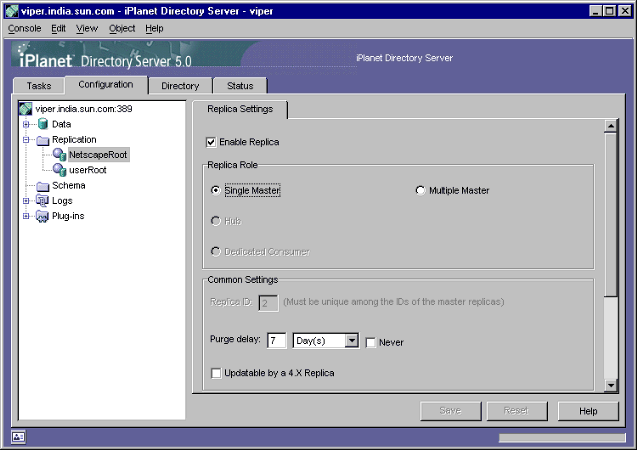Minimize the Directory Server window
This screenshot has width=637, height=450.
click(x=595, y=11)
